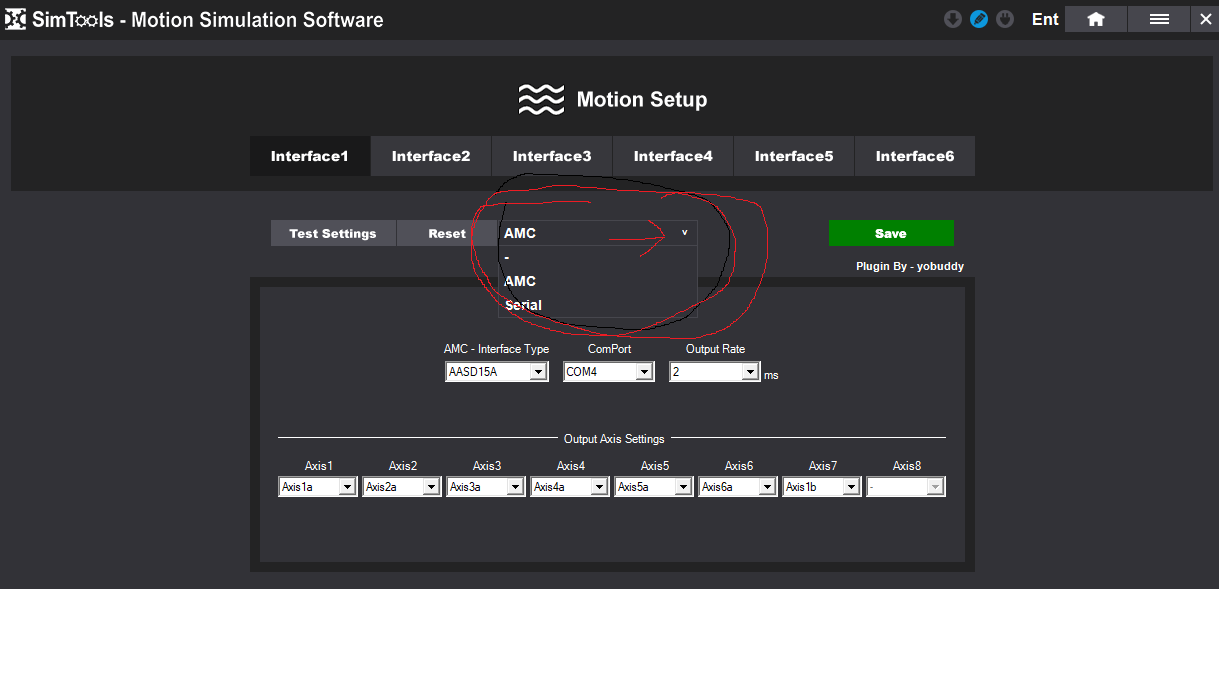This screenshot has width=1219, height=700.
Task: Close the SimTools window
Action: coord(1205,19)
